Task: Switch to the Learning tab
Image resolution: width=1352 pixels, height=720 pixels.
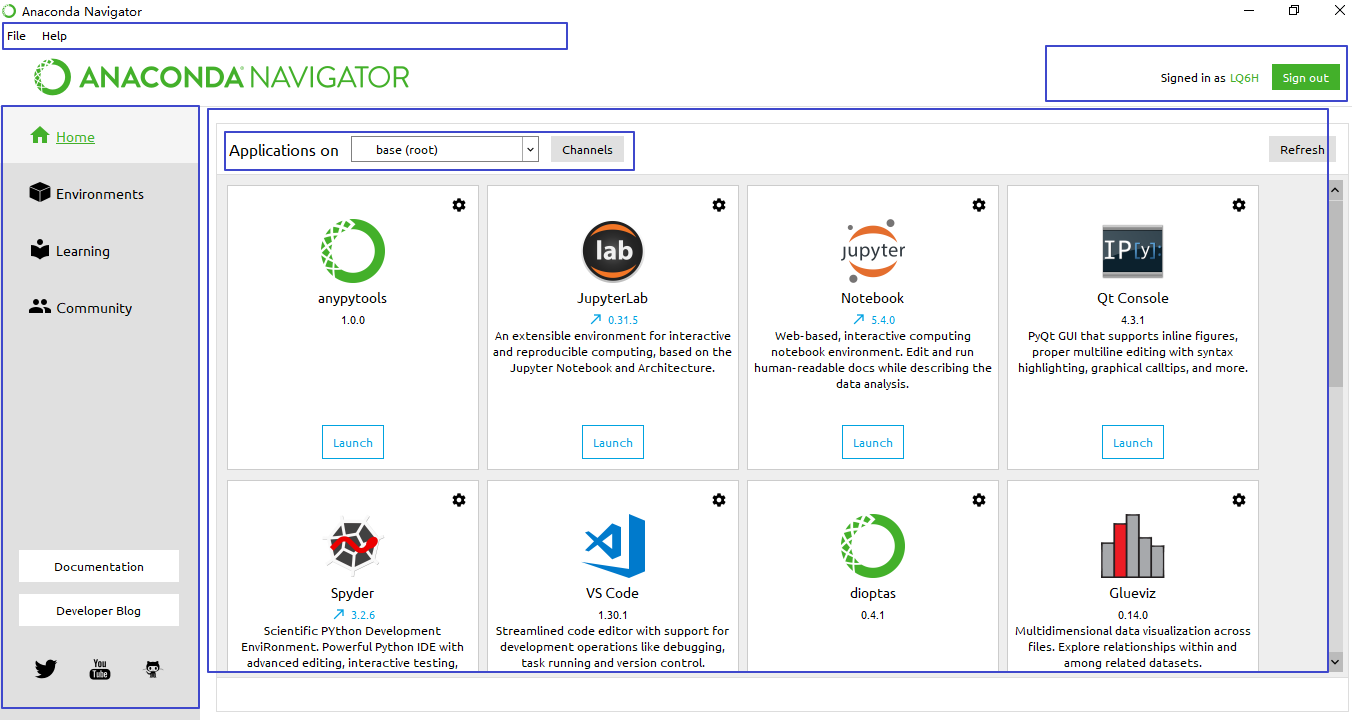Action: 100,251
